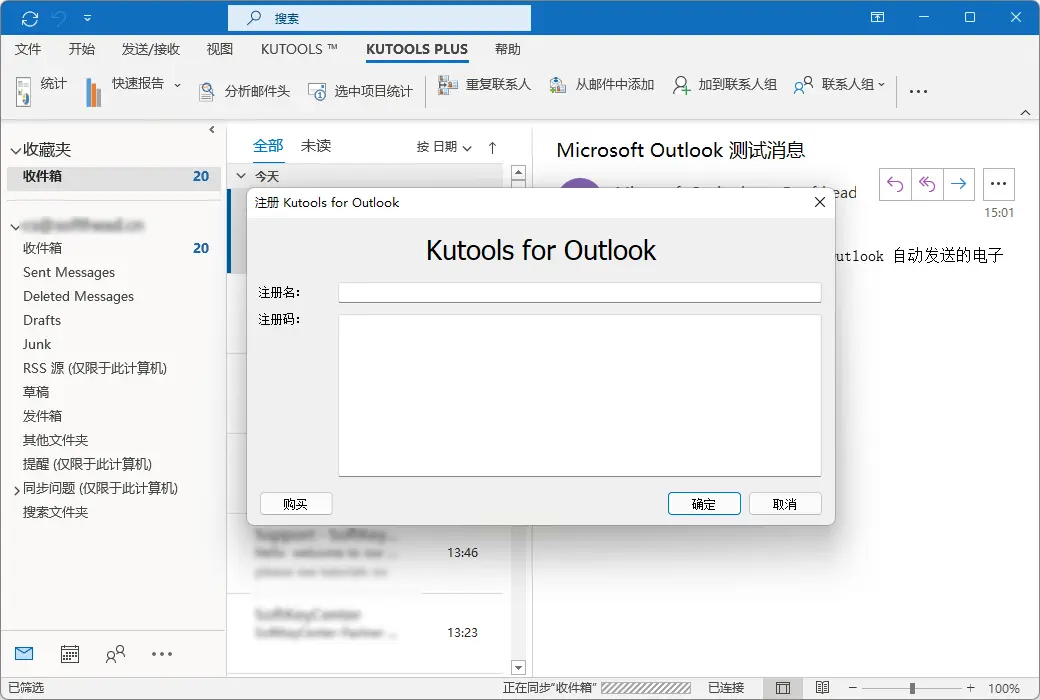1040x700 pixels.
Task: Open navigation more options ellipsis
Action: (x=162, y=654)
